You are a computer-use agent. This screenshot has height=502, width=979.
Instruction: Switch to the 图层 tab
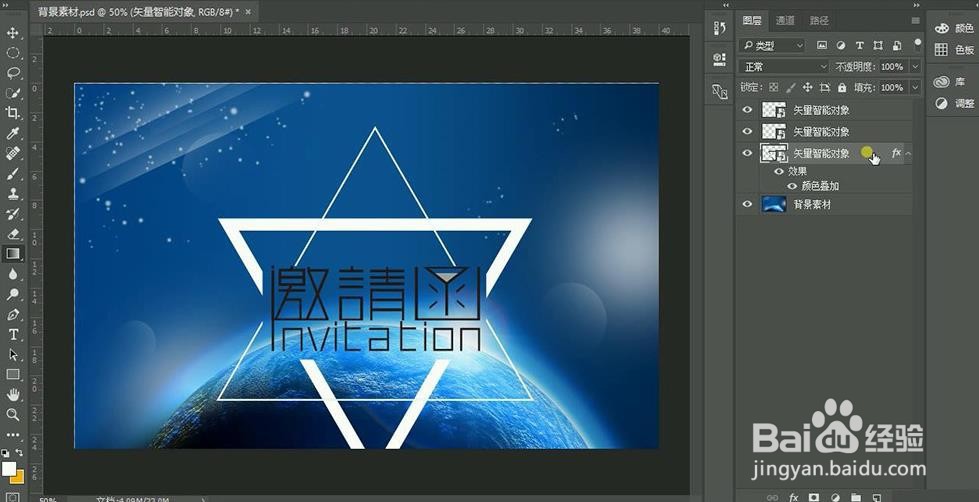(x=752, y=21)
